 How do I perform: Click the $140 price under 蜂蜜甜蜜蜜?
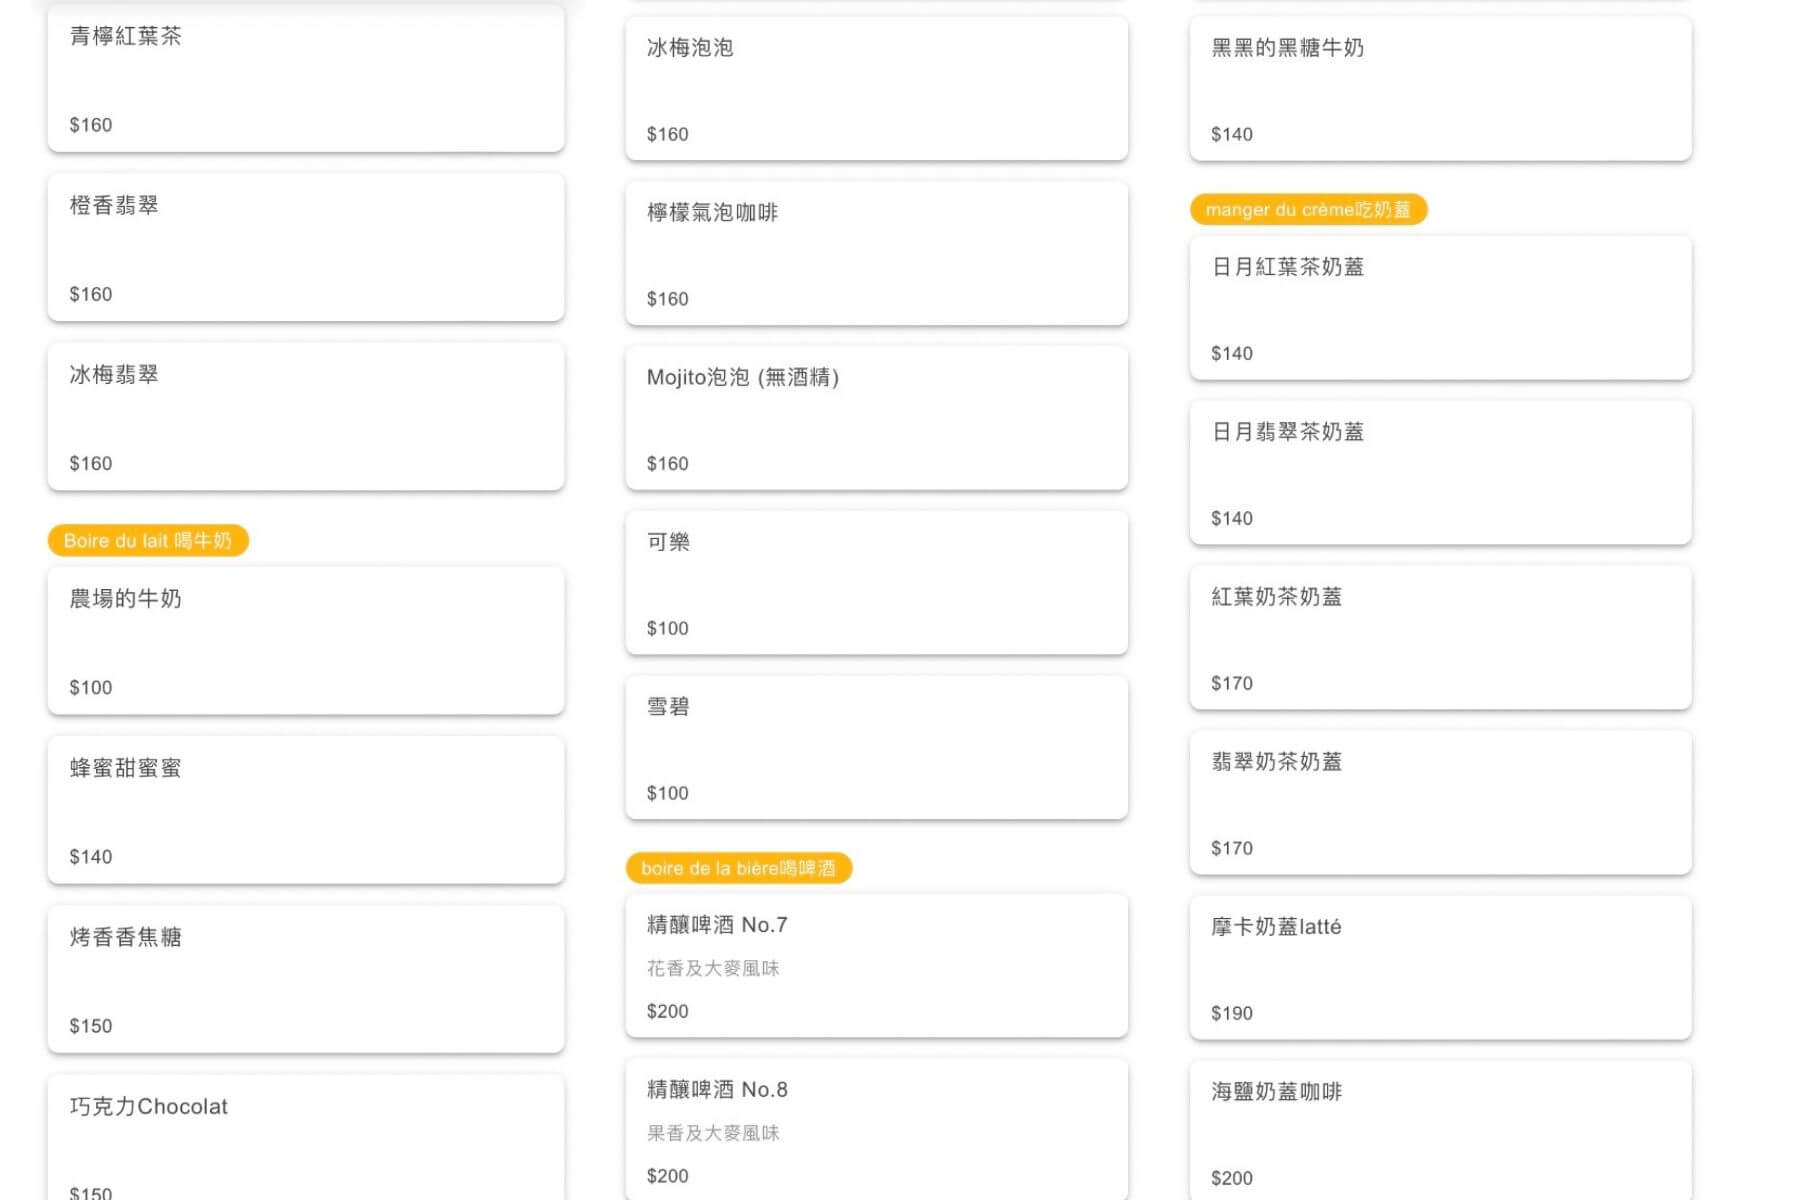pos(91,857)
